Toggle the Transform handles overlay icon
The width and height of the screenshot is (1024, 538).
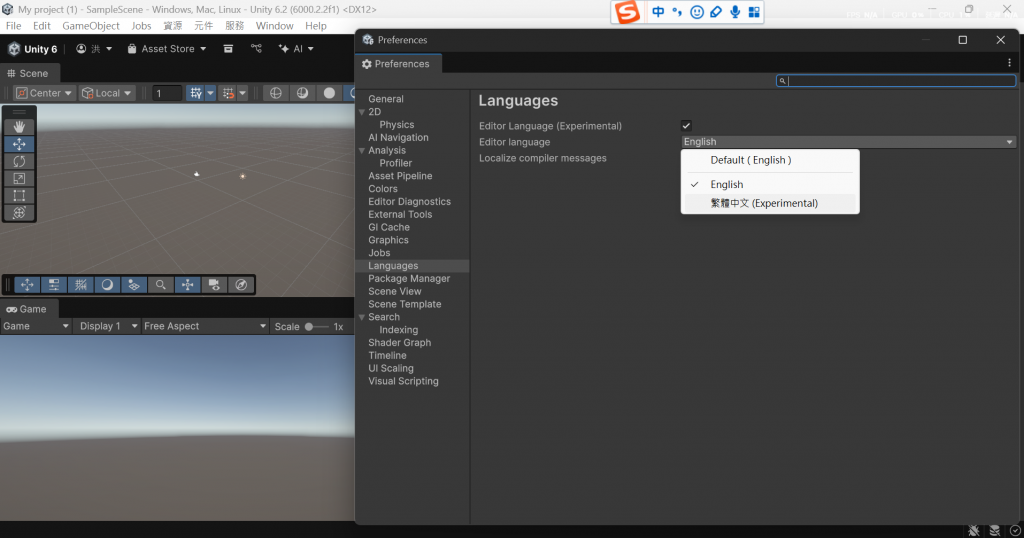coord(187,285)
